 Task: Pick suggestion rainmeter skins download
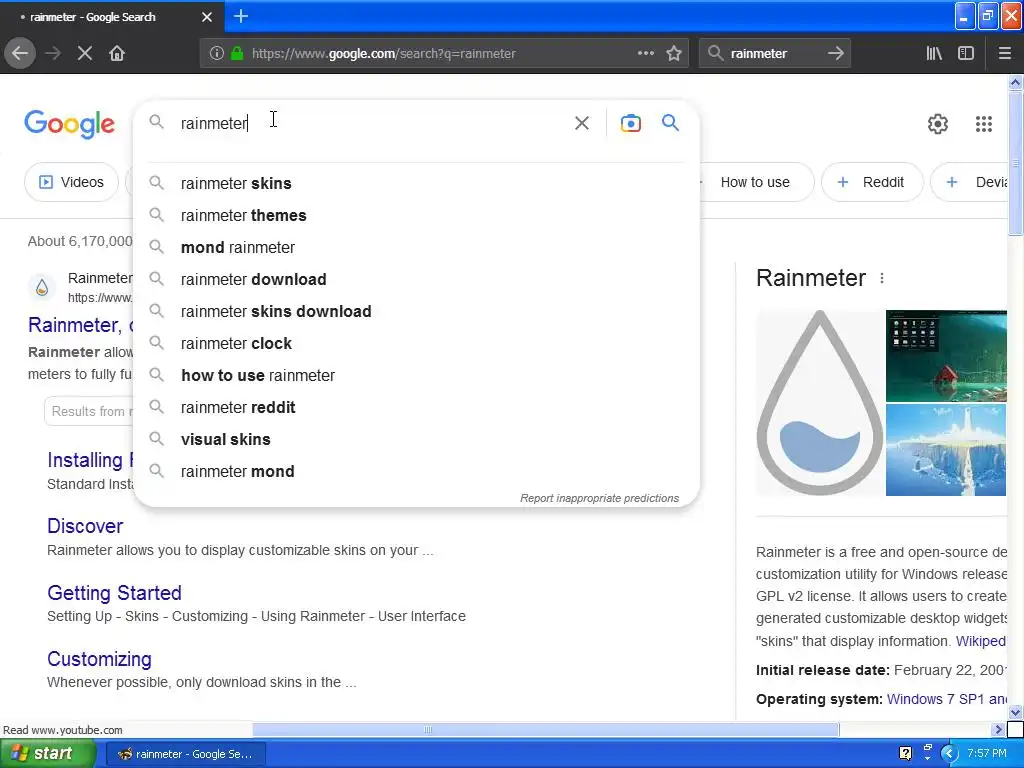416,312
